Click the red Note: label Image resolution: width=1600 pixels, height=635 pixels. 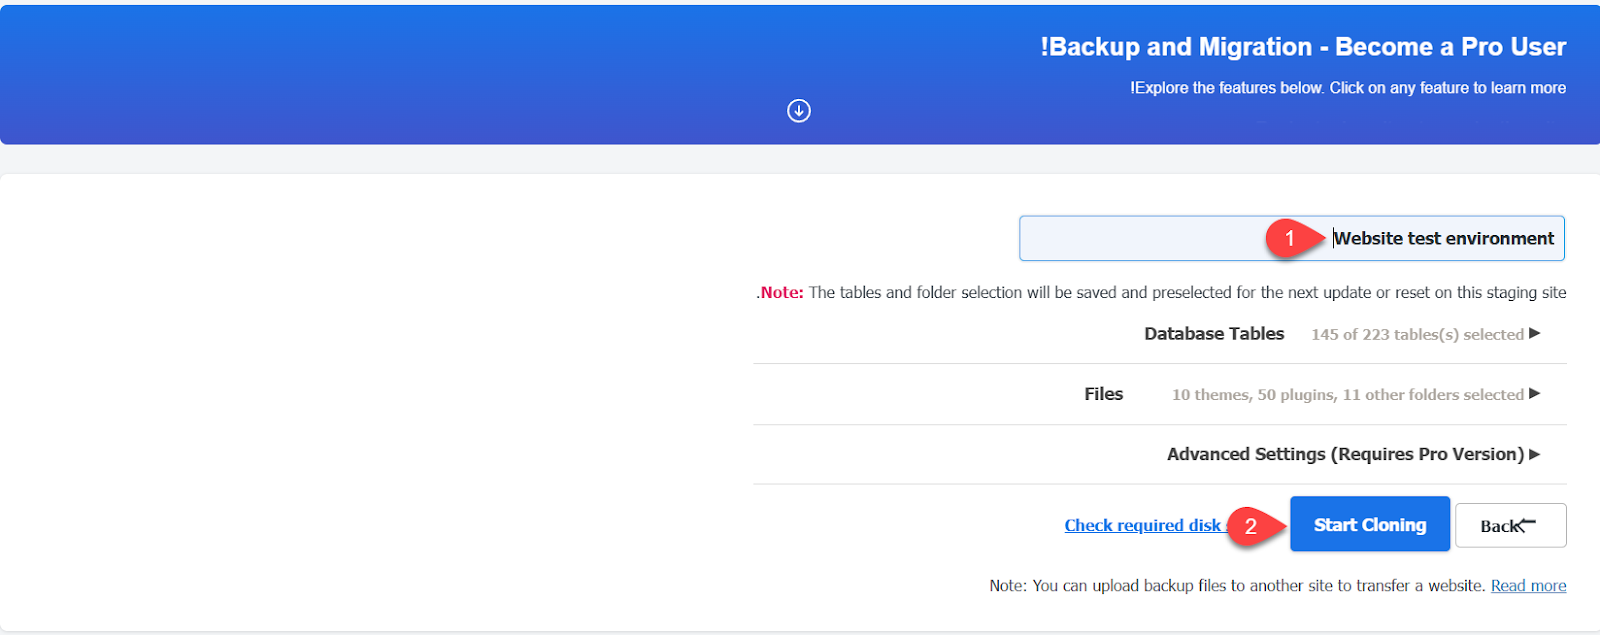781,293
